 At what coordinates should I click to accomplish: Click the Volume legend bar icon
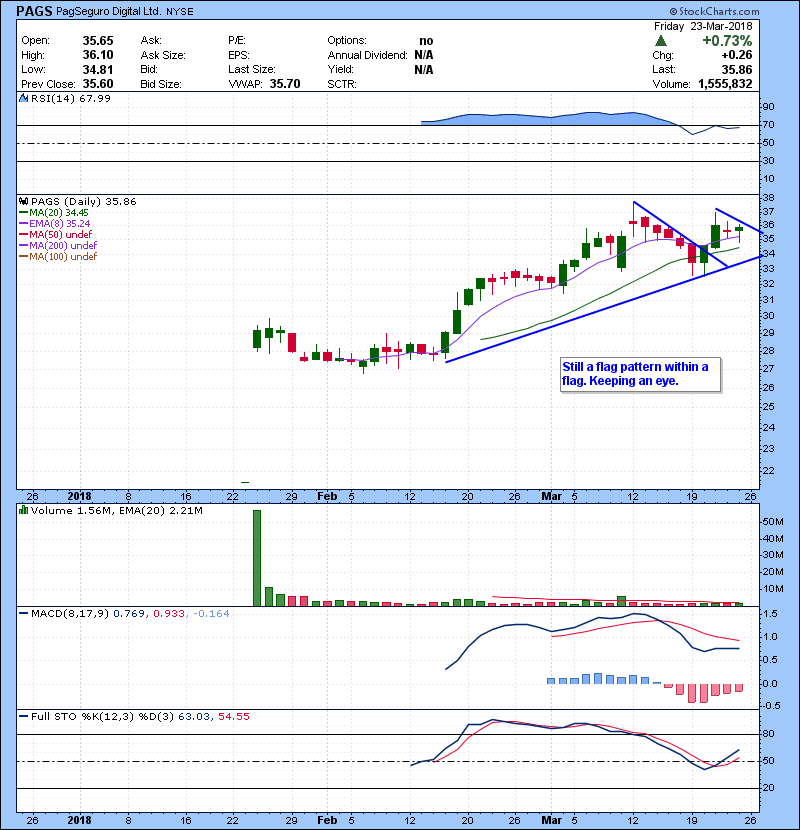coord(23,511)
